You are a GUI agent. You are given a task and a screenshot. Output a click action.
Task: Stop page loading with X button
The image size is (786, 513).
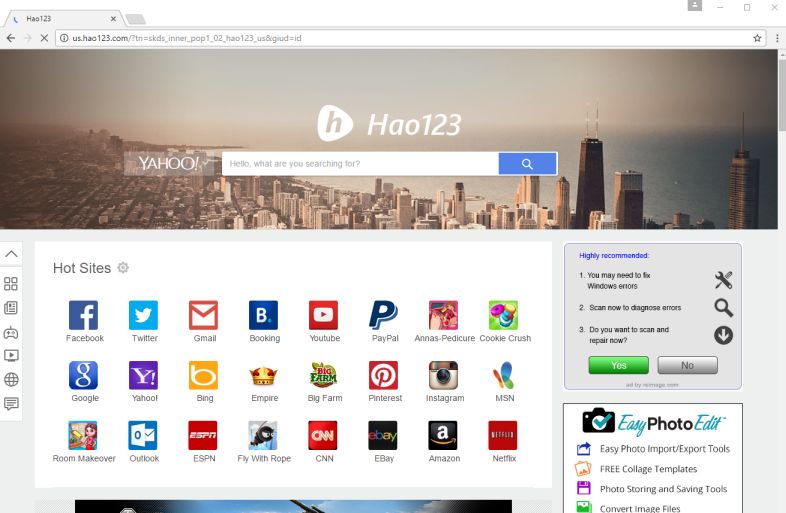click(44, 38)
